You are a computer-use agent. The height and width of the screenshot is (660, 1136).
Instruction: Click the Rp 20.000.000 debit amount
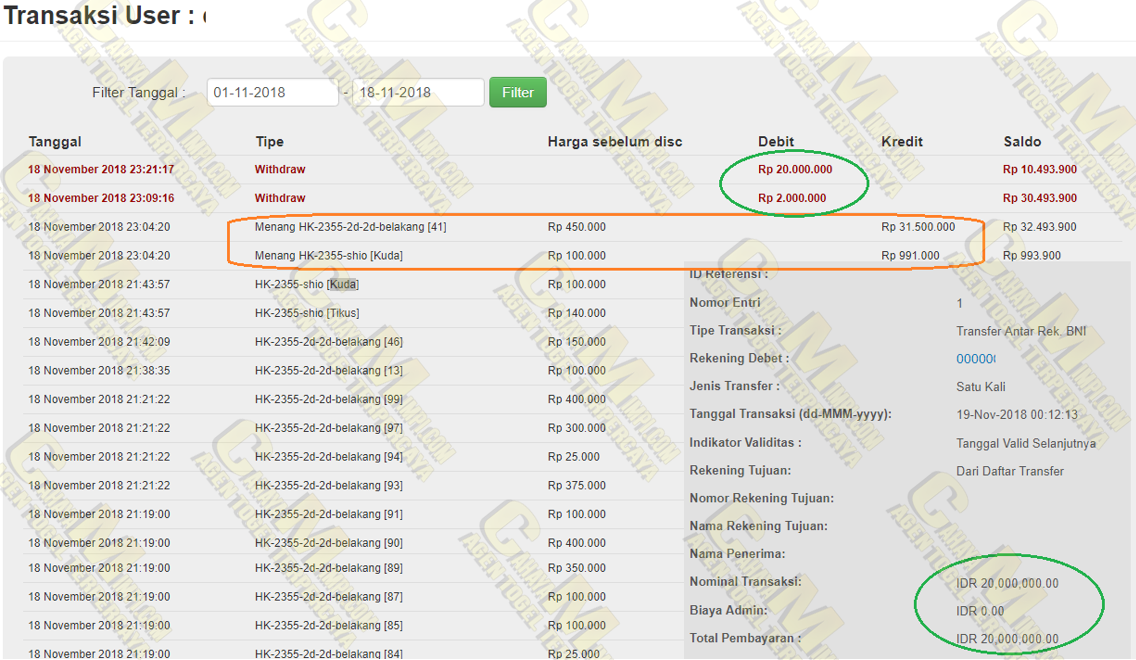click(x=795, y=170)
